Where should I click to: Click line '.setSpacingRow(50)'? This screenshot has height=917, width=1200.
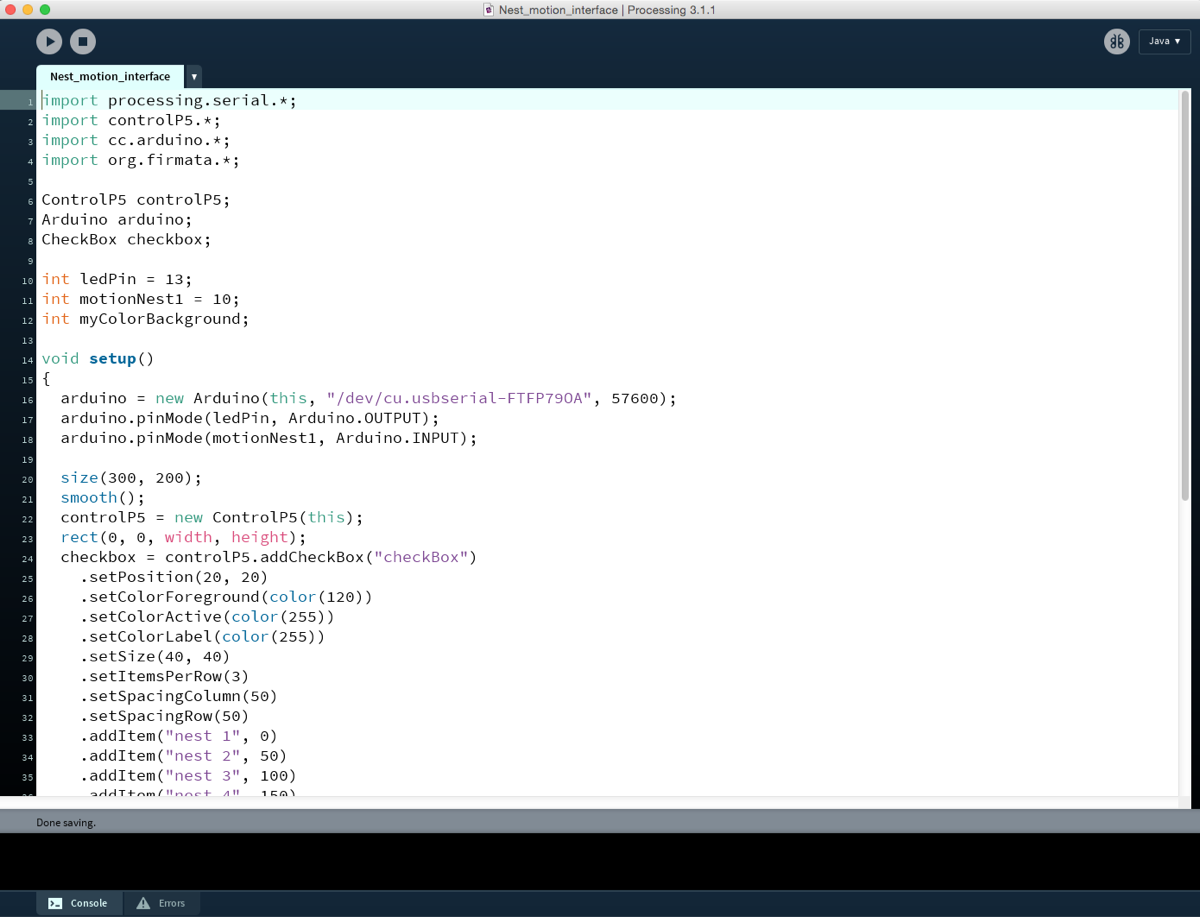click(x=164, y=716)
